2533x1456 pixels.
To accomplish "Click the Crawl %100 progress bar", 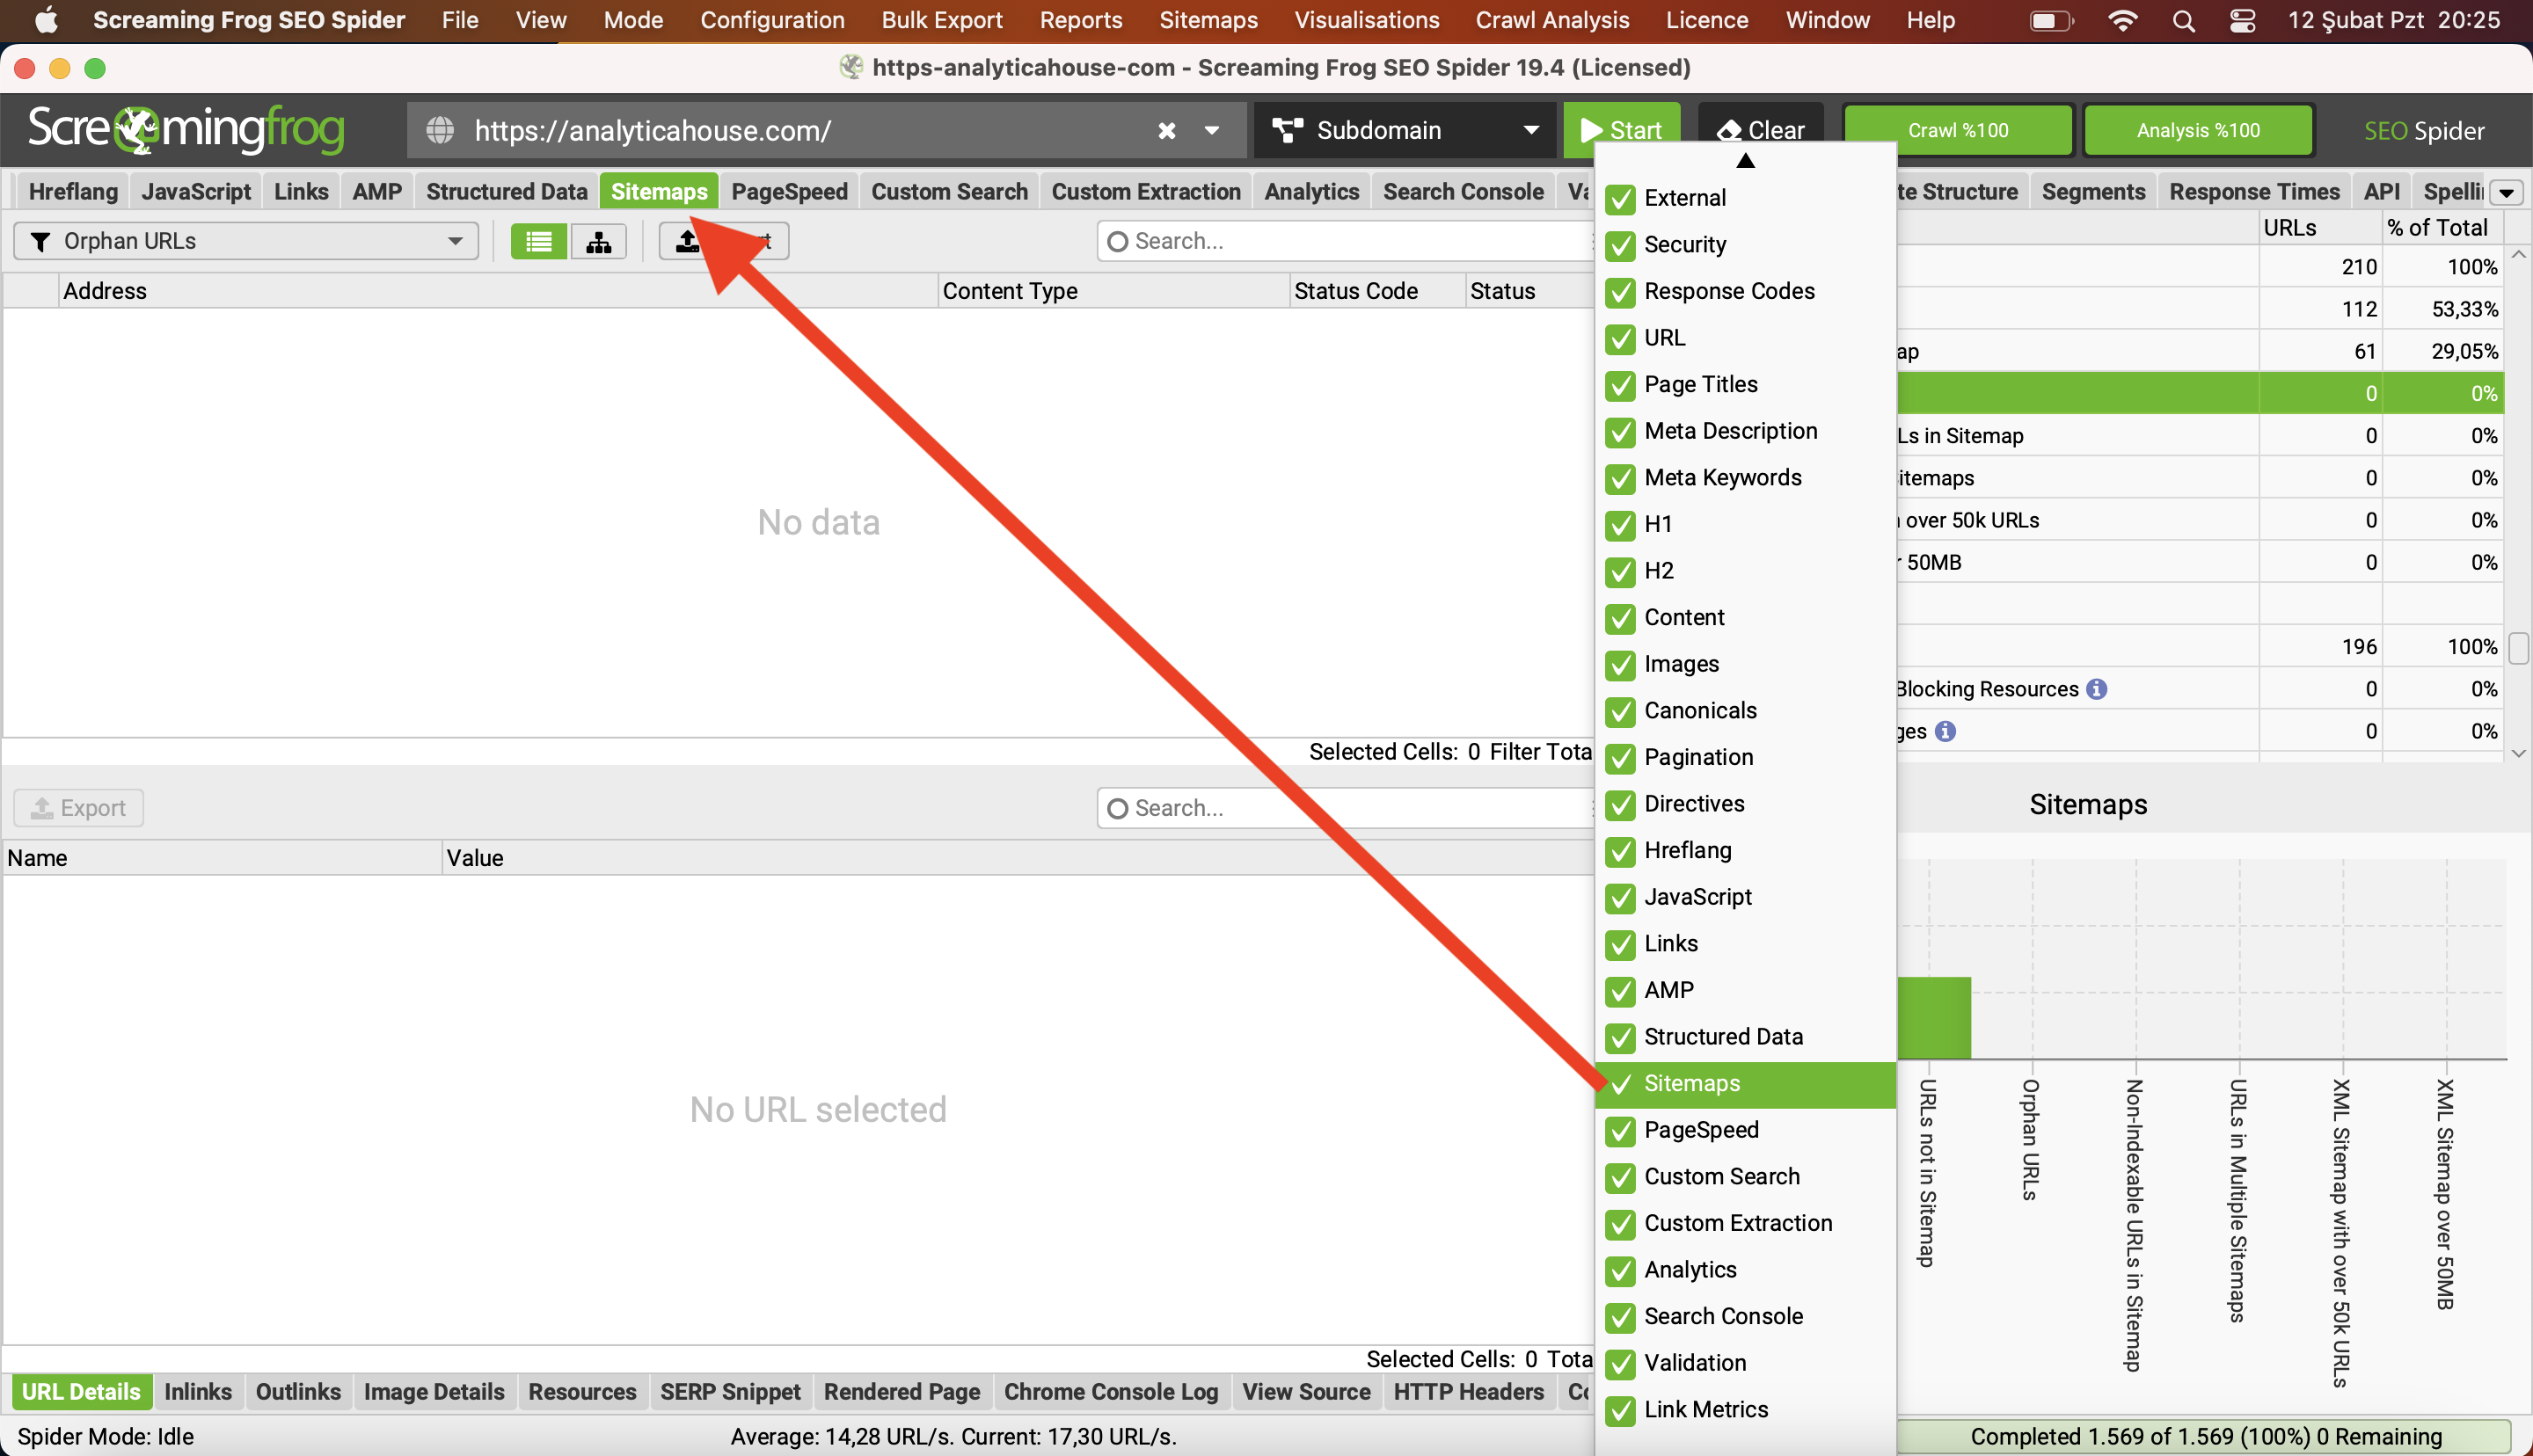I will [1958, 130].
